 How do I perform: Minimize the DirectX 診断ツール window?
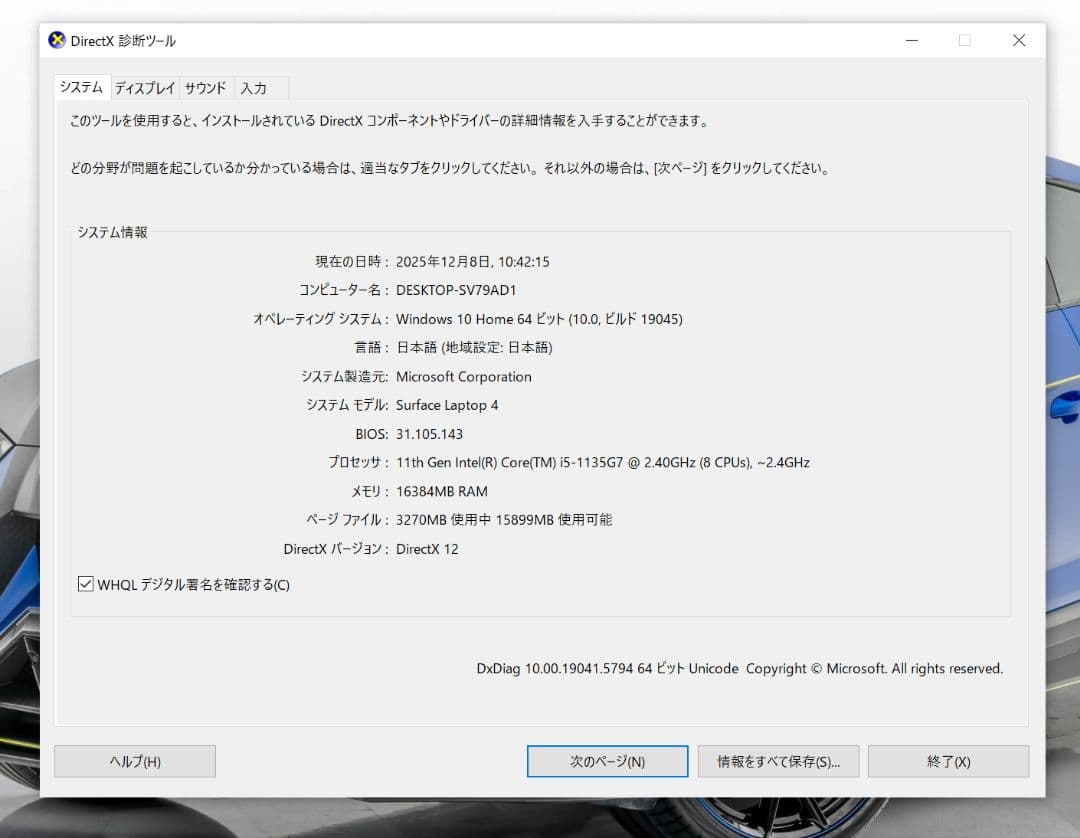point(911,40)
